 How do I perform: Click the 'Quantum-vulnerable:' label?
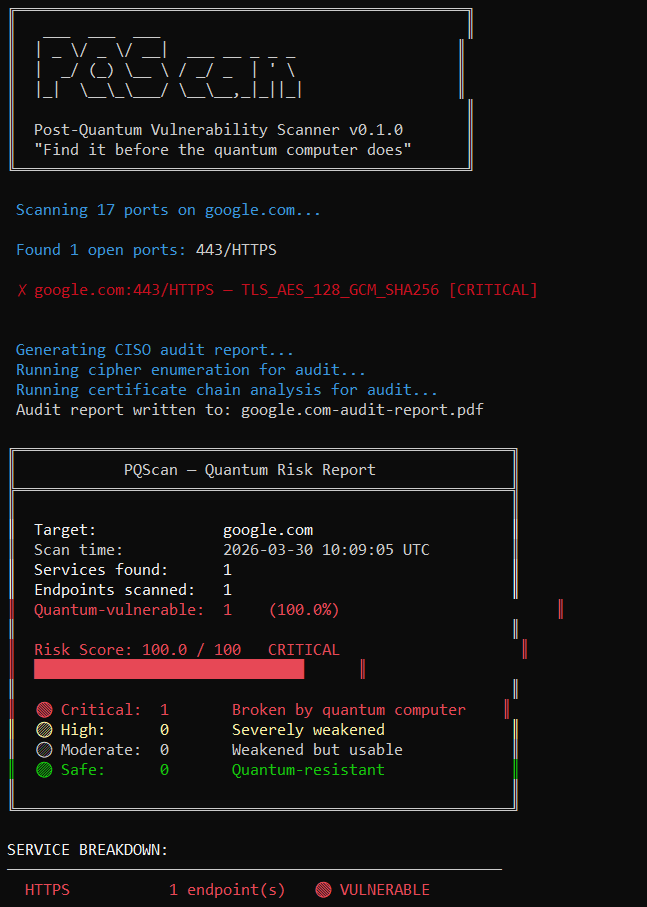[119, 610]
